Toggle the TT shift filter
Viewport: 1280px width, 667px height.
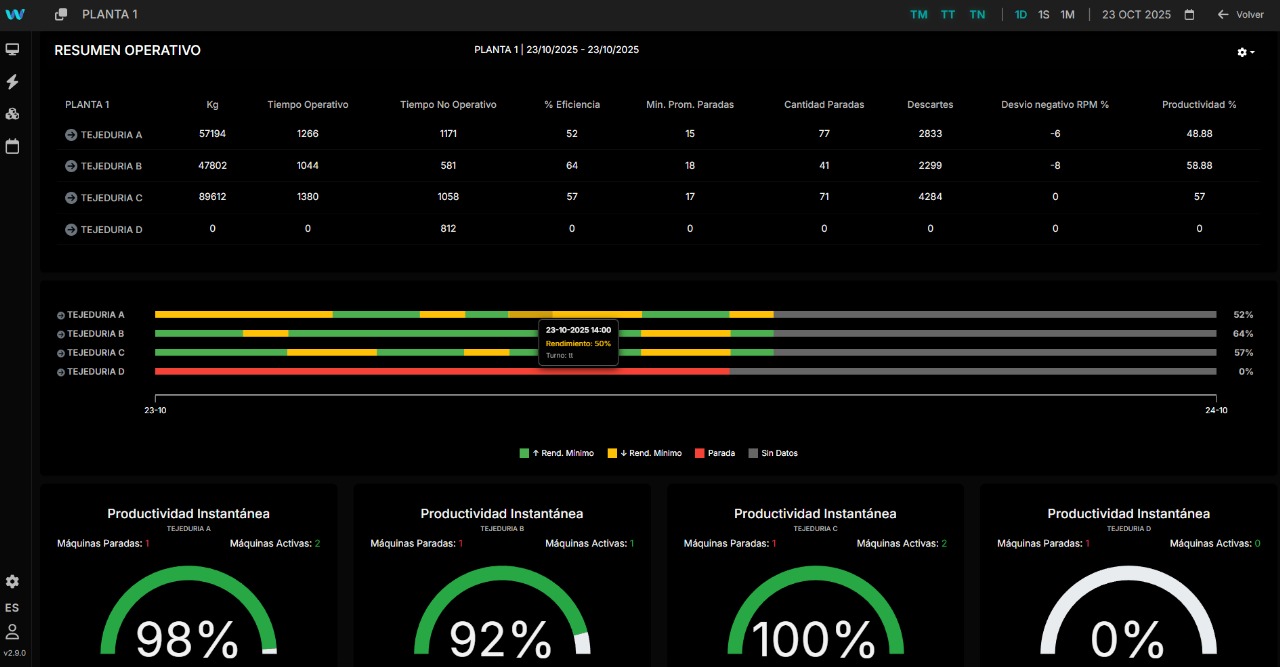tap(948, 14)
